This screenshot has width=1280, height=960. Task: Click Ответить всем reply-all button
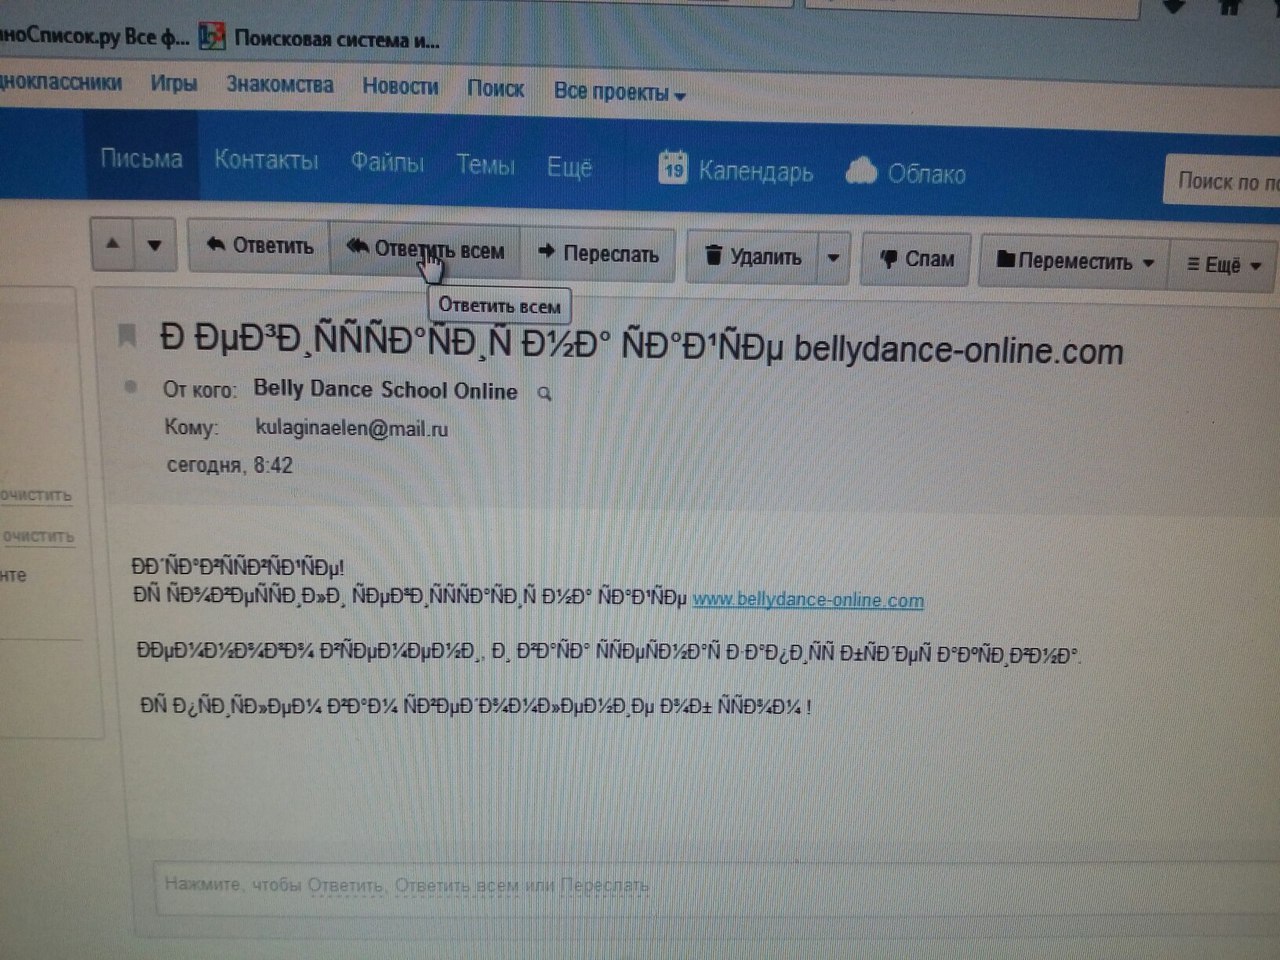[x=426, y=250]
